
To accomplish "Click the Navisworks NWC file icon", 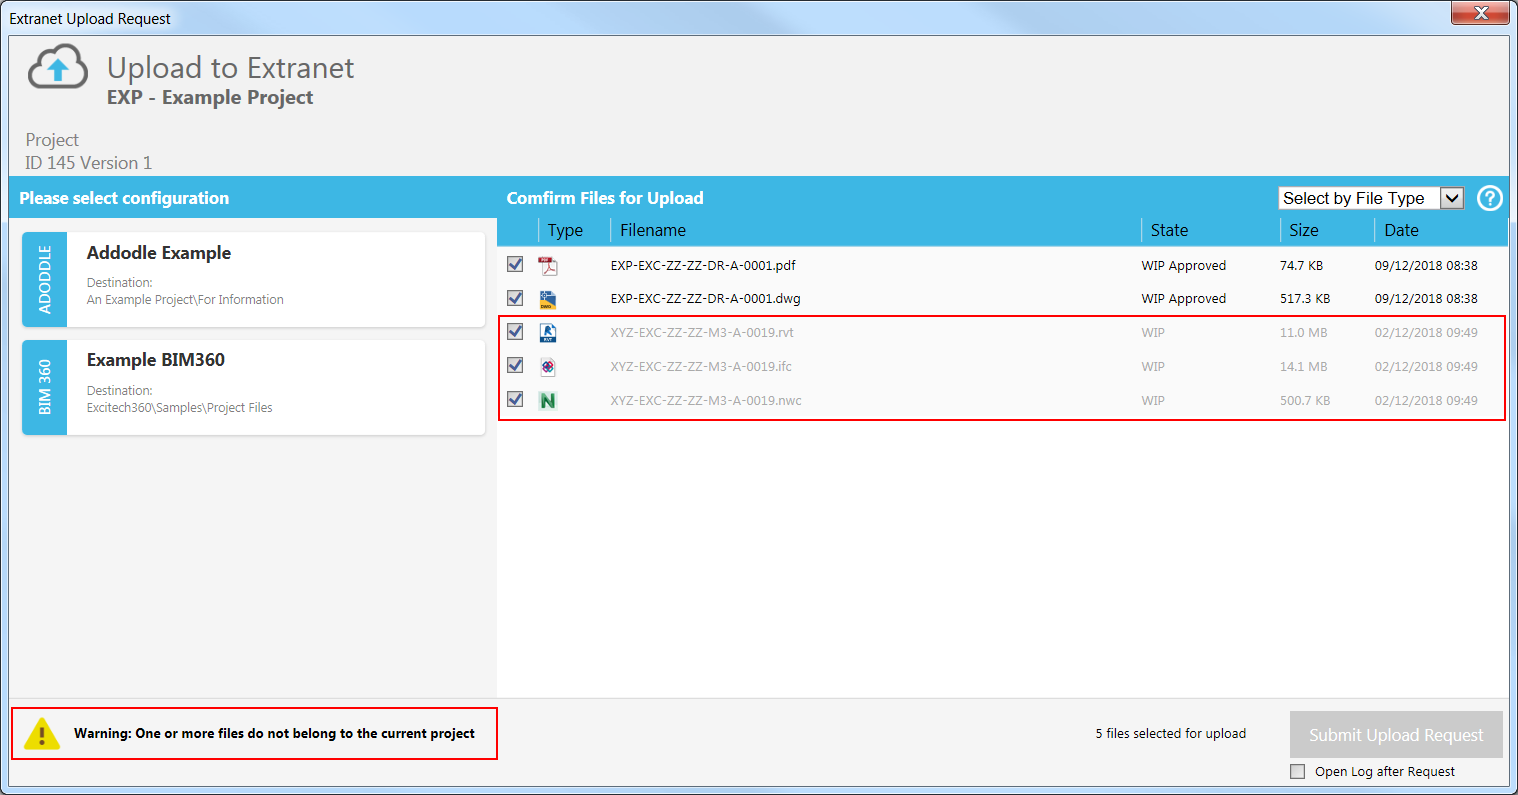I will click(547, 401).
